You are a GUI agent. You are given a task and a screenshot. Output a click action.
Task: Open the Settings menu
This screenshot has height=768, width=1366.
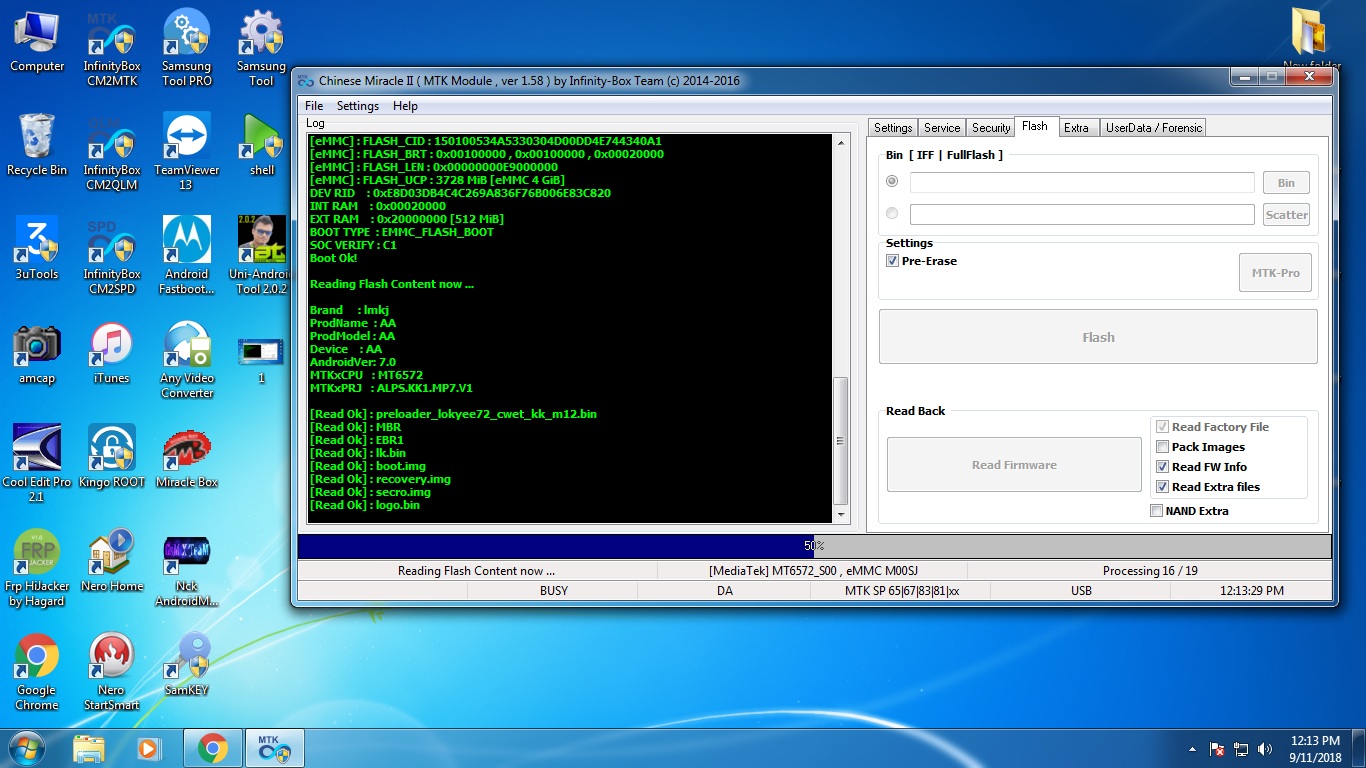coord(358,106)
